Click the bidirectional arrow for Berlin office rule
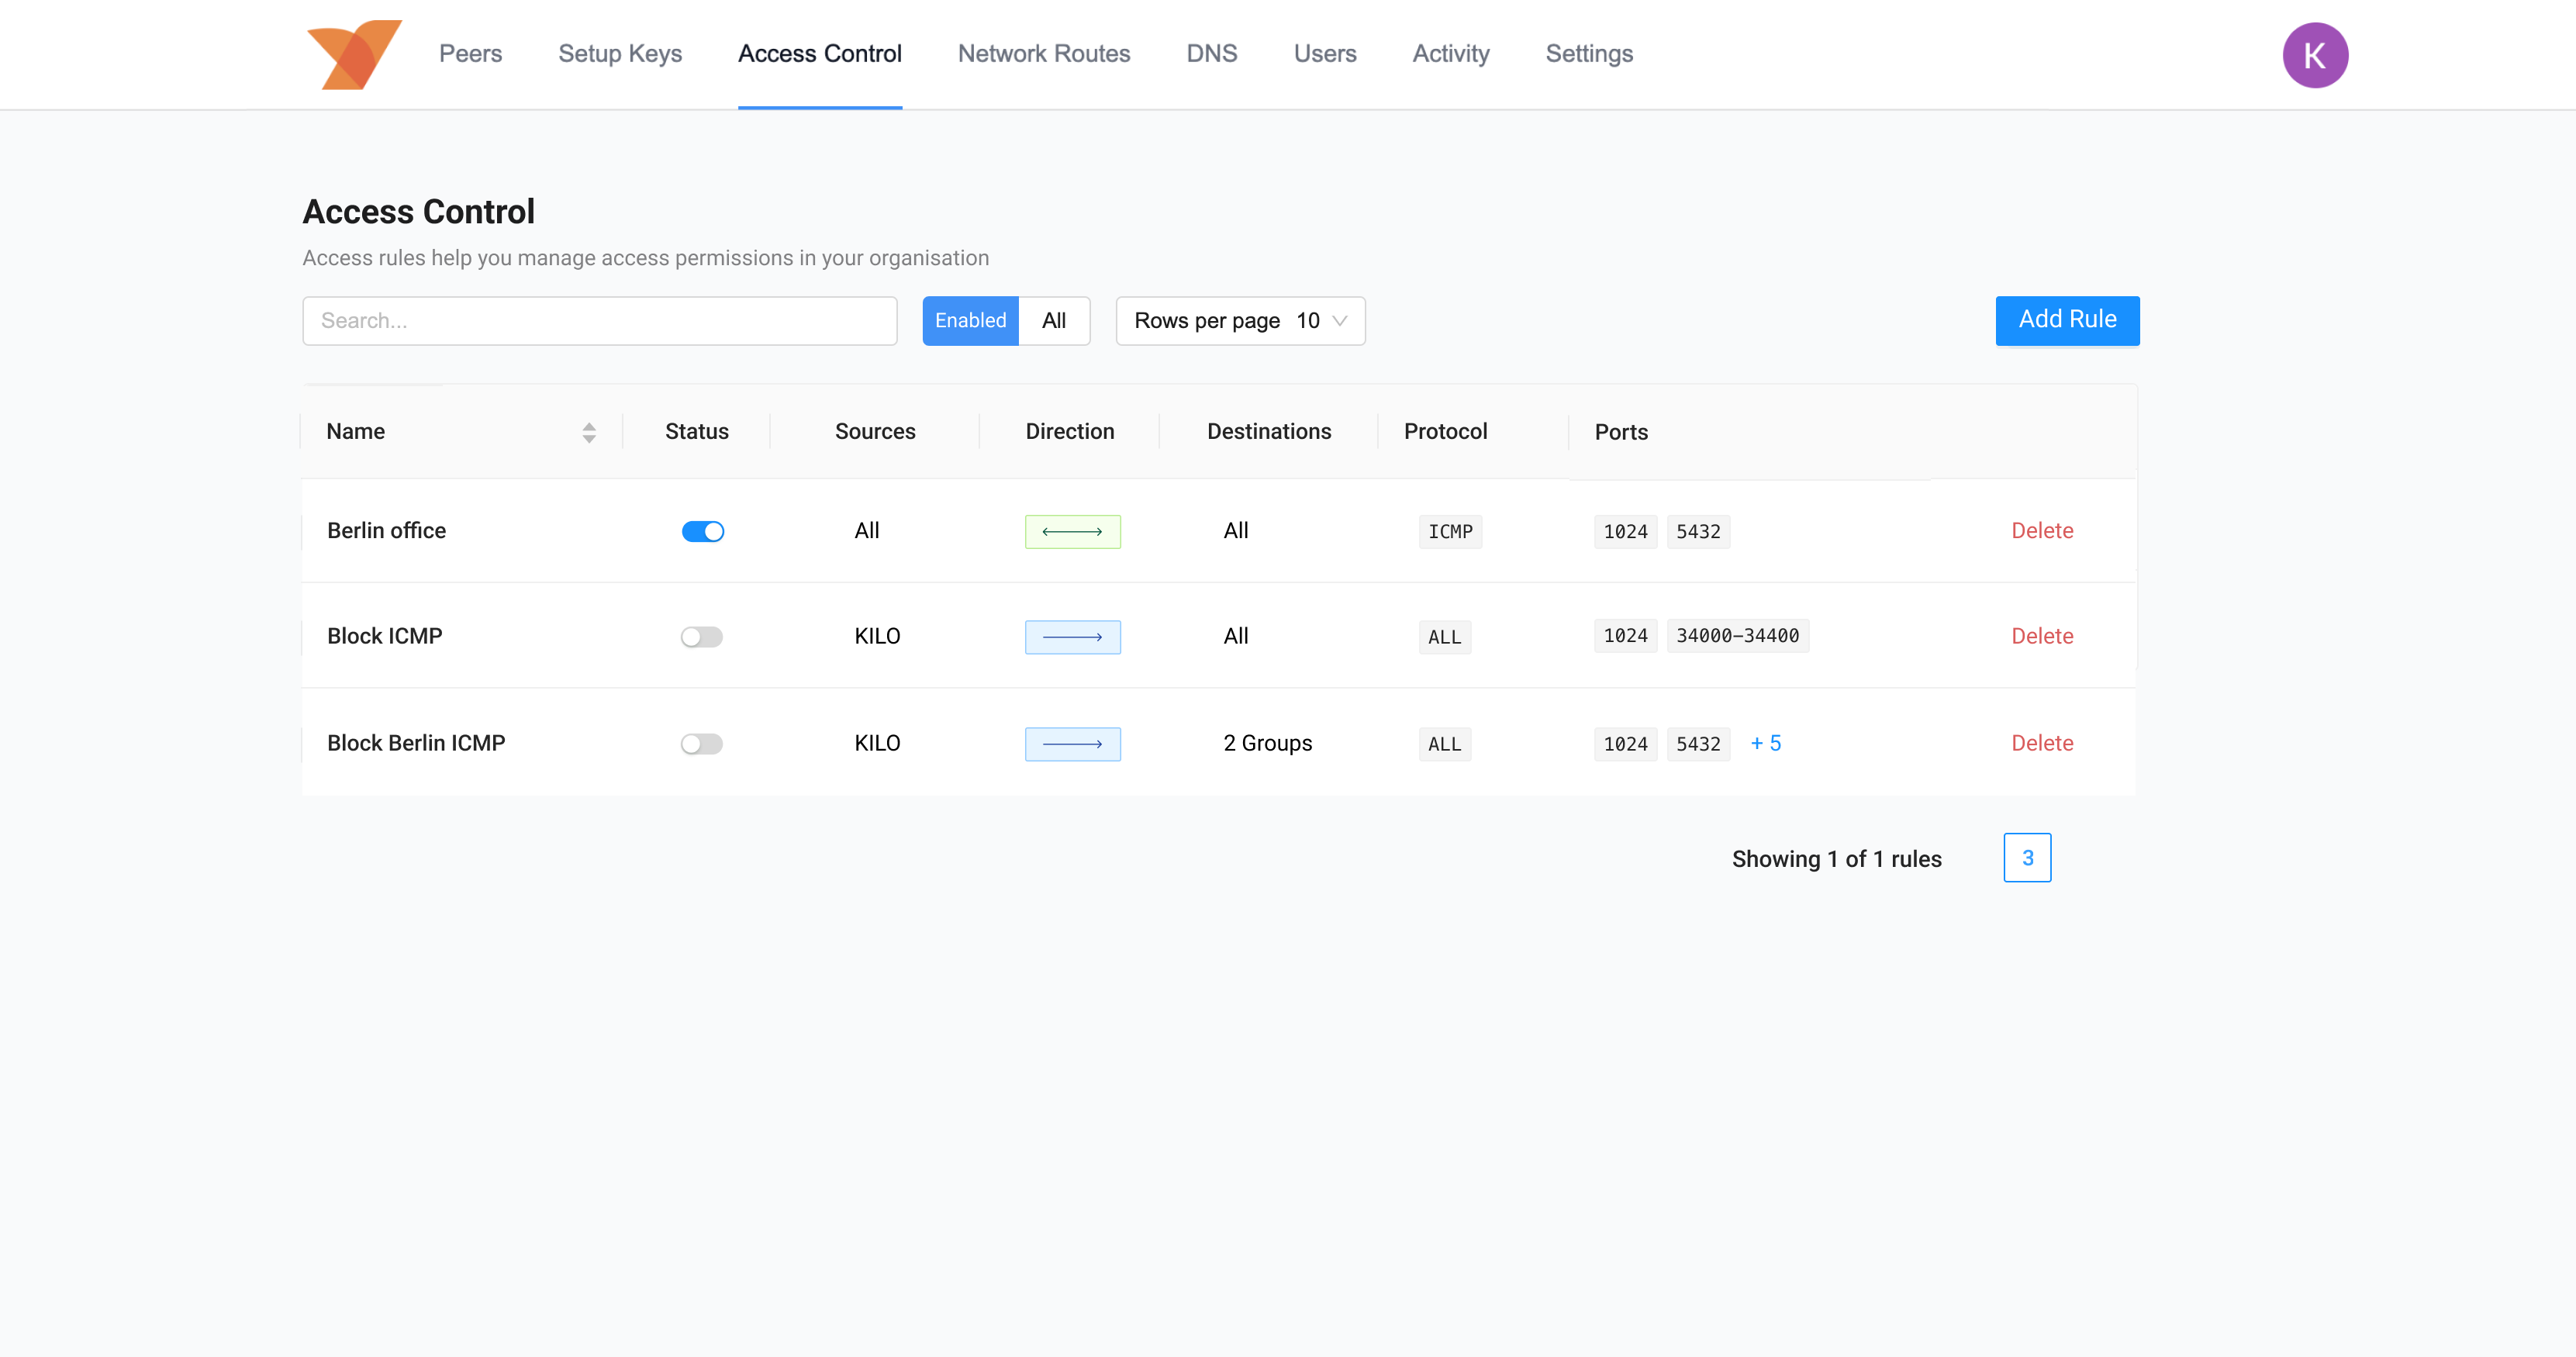This screenshot has height=1357, width=2576. click(1073, 531)
